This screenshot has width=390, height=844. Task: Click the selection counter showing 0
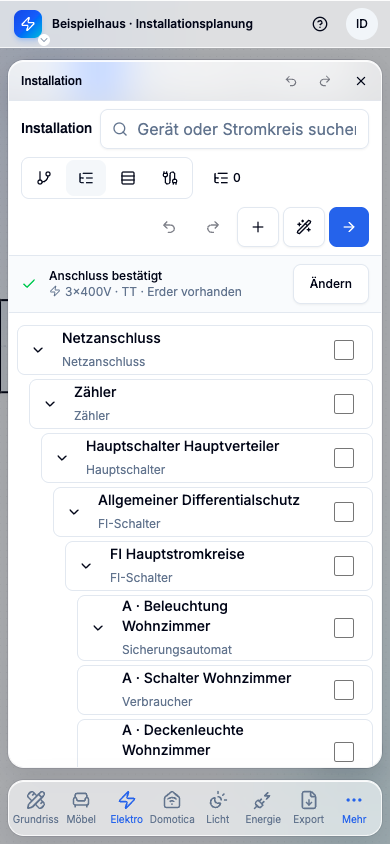click(227, 178)
